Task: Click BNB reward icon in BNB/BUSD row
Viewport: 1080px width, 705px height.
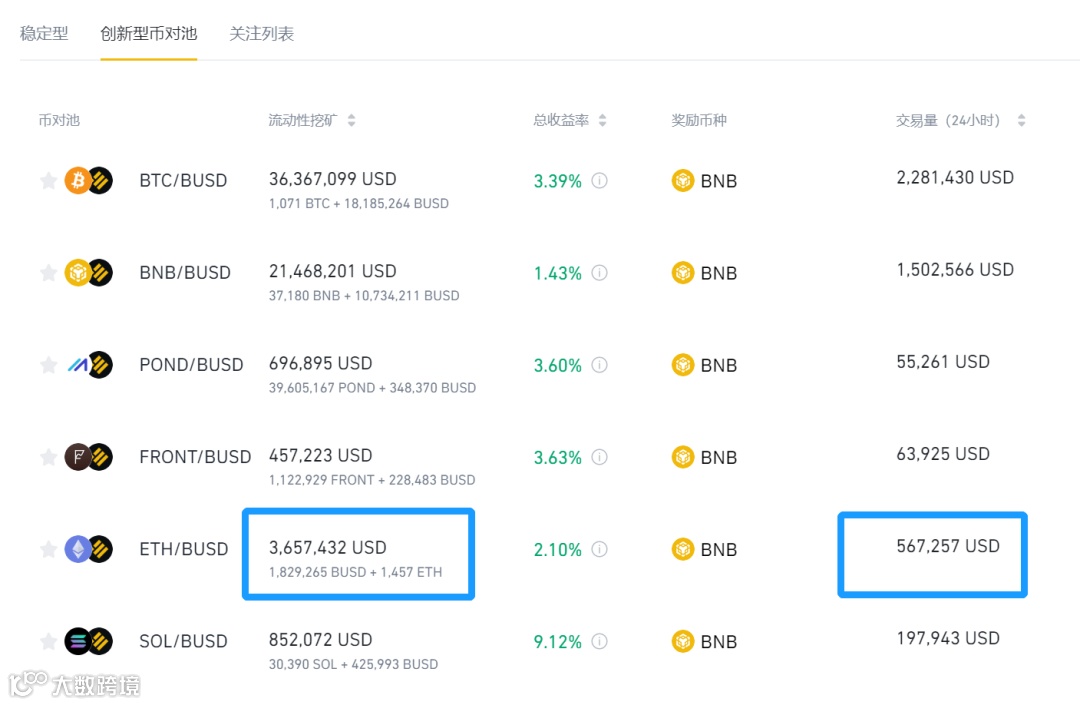Action: pyautogui.click(x=683, y=273)
